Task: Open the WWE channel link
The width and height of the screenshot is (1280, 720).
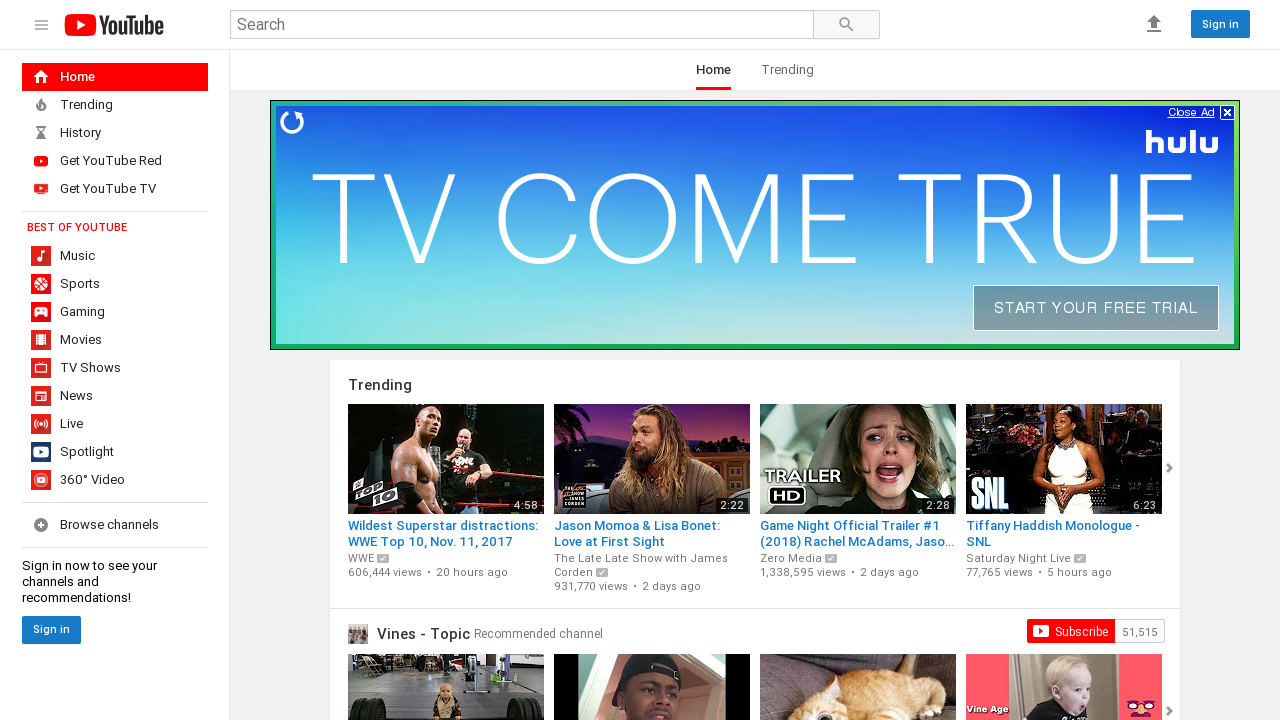Action: click(x=361, y=558)
